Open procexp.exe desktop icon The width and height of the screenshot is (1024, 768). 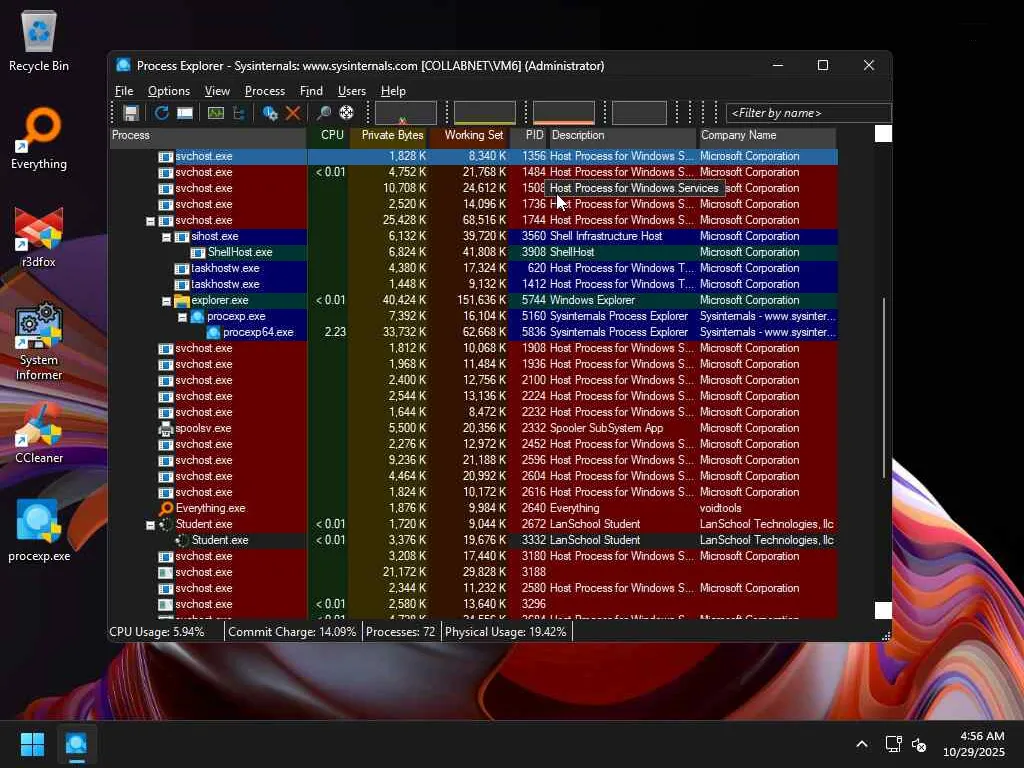tap(39, 531)
